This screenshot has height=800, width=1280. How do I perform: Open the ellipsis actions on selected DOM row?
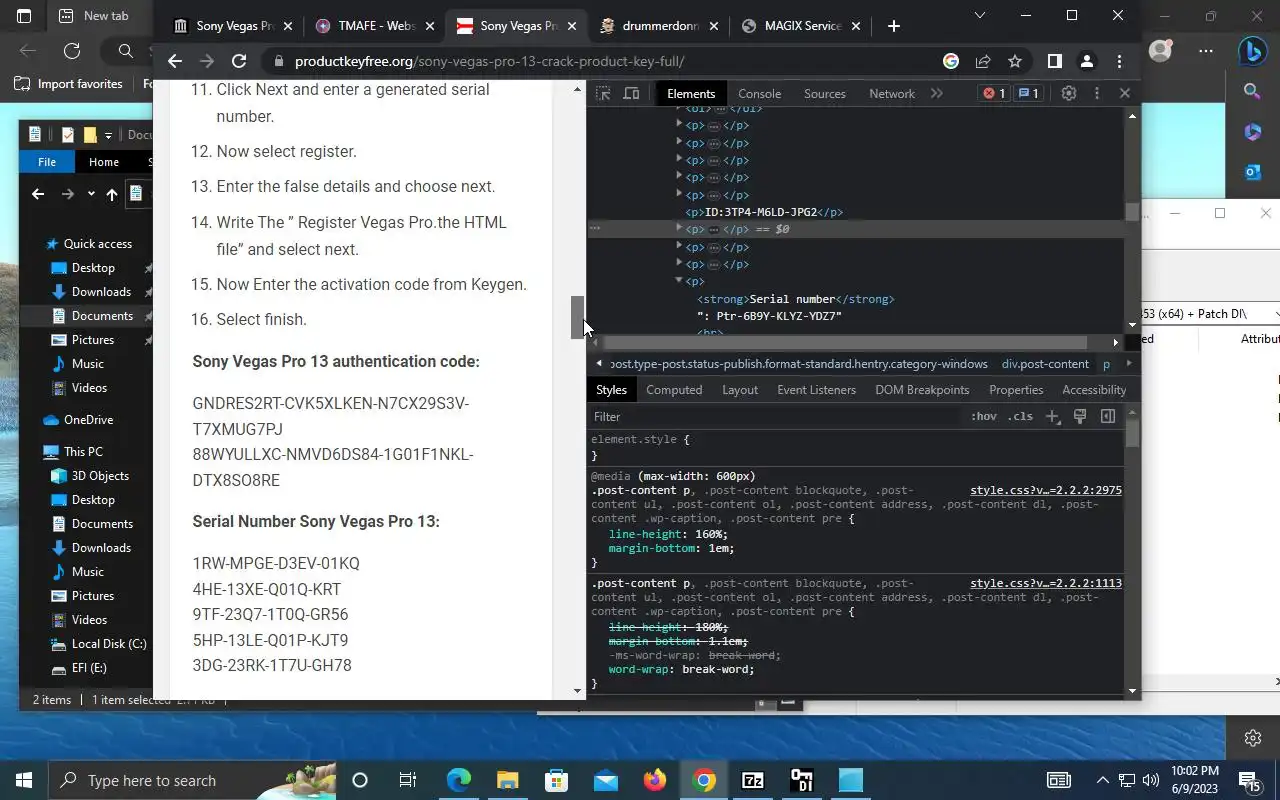point(595,228)
